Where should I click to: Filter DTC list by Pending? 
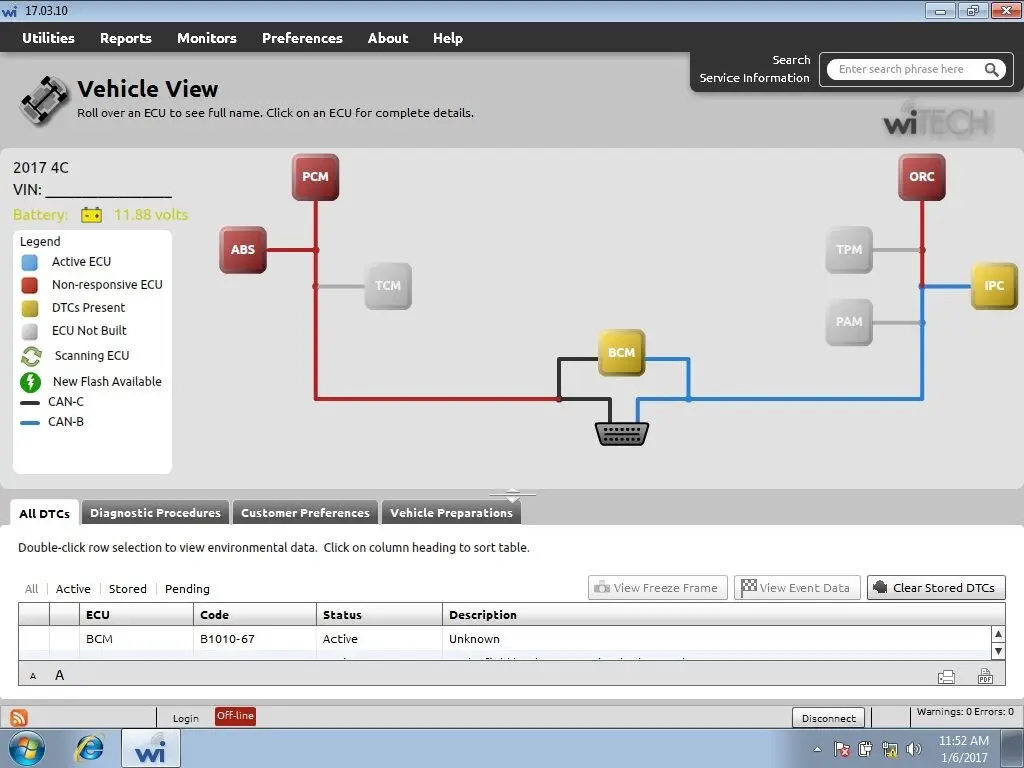(x=187, y=589)
